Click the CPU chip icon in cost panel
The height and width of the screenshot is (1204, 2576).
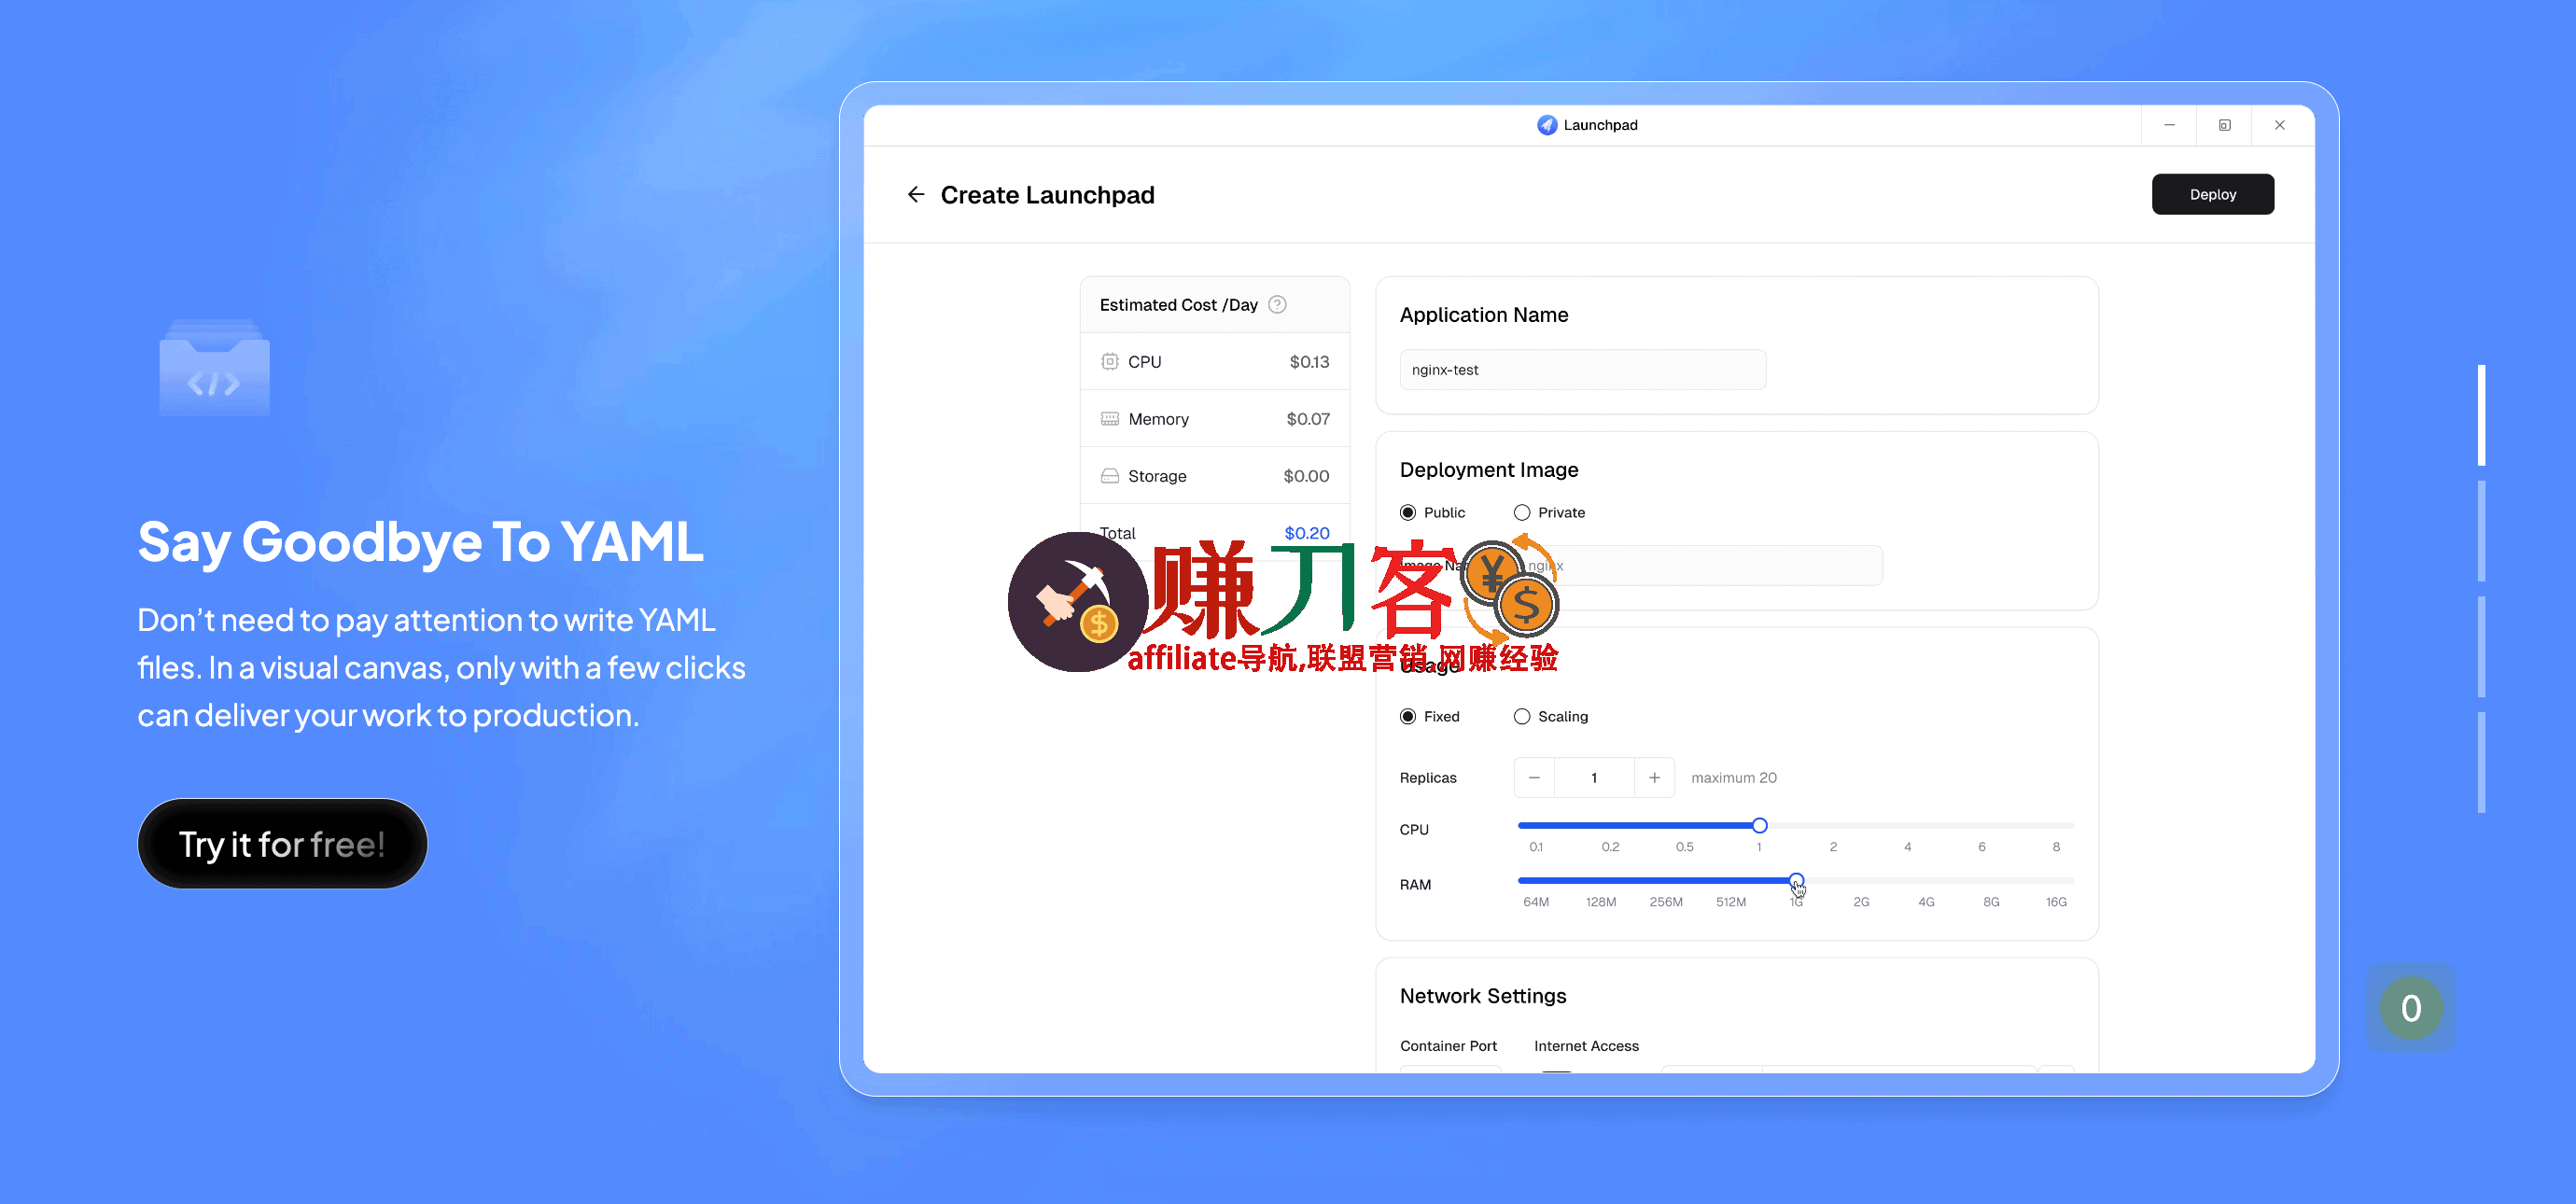[1109, 362]
